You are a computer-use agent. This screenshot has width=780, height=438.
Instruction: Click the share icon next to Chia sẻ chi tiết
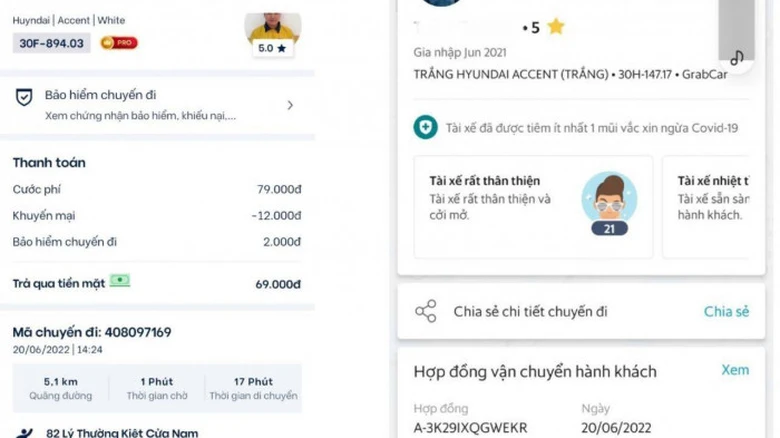426,311
